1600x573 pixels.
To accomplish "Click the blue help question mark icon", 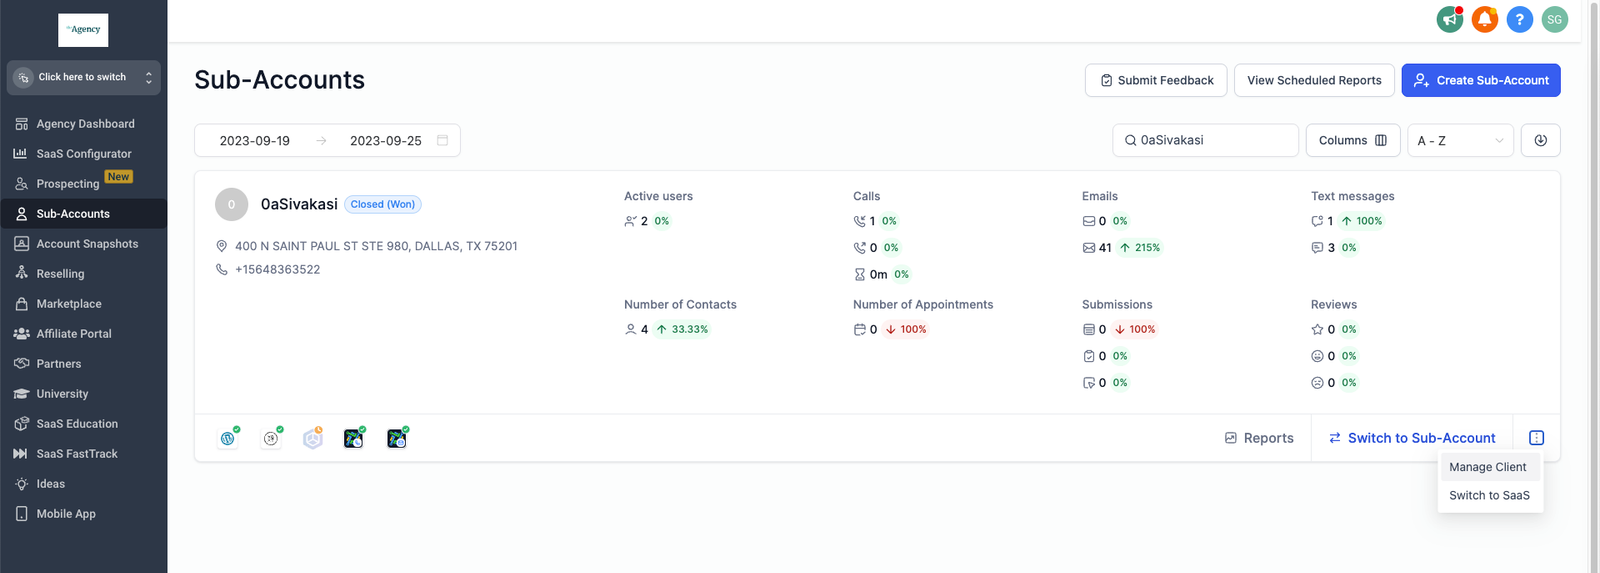I will (1519, 19).
